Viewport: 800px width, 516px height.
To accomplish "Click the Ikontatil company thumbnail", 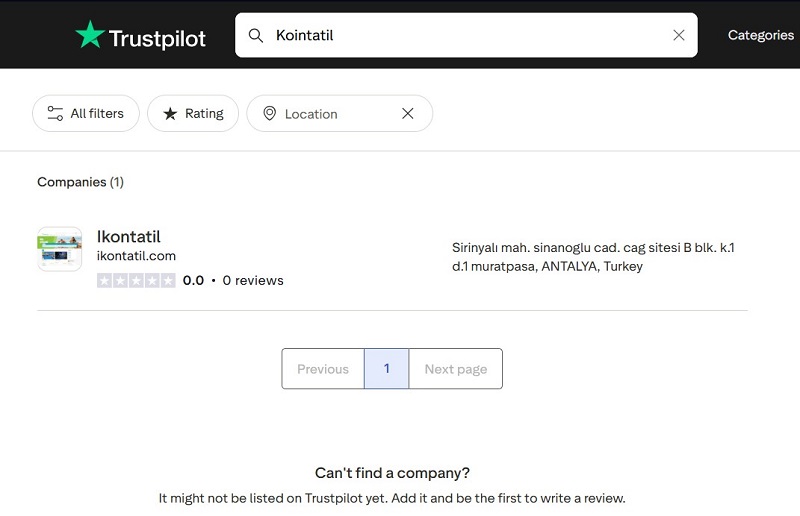I will (x=60, y=249).
